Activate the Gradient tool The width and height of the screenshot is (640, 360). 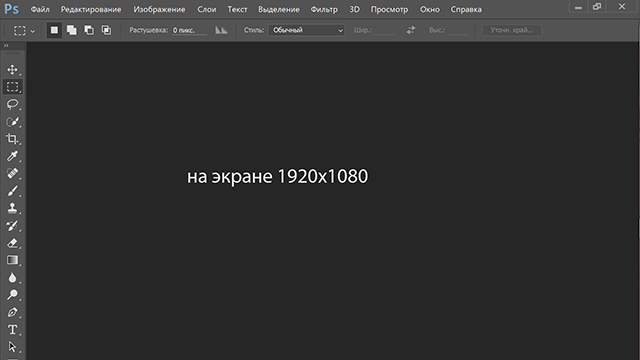(12, 260)
